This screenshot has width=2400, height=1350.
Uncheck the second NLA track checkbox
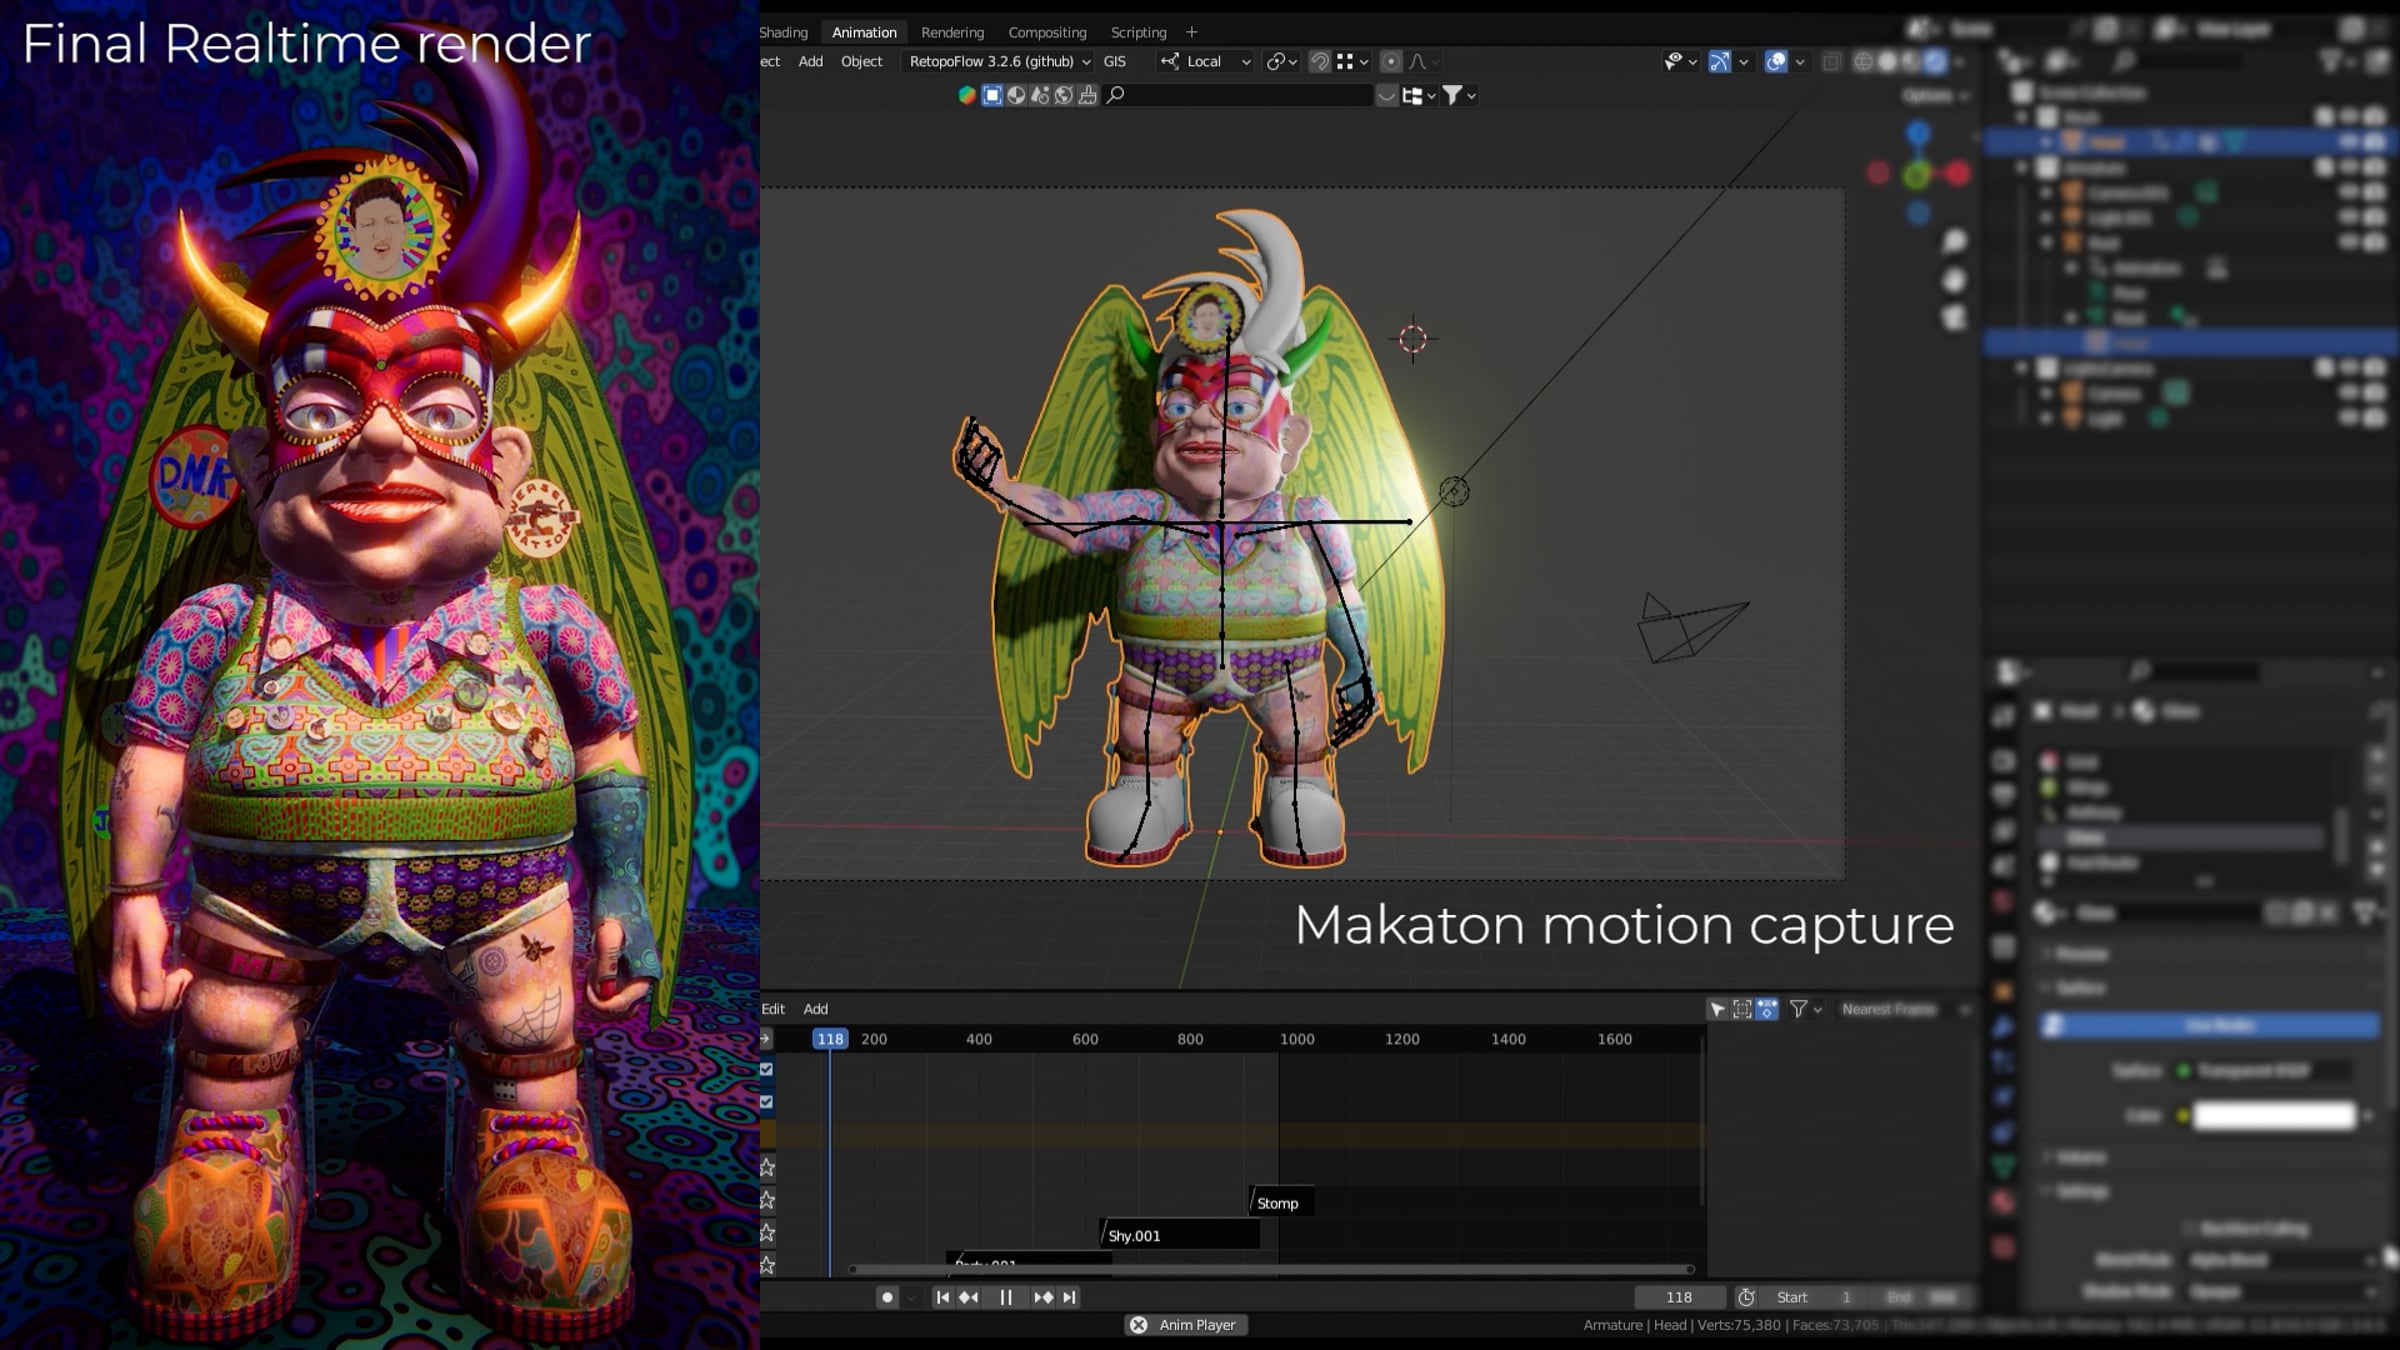tap(767, 1102)
